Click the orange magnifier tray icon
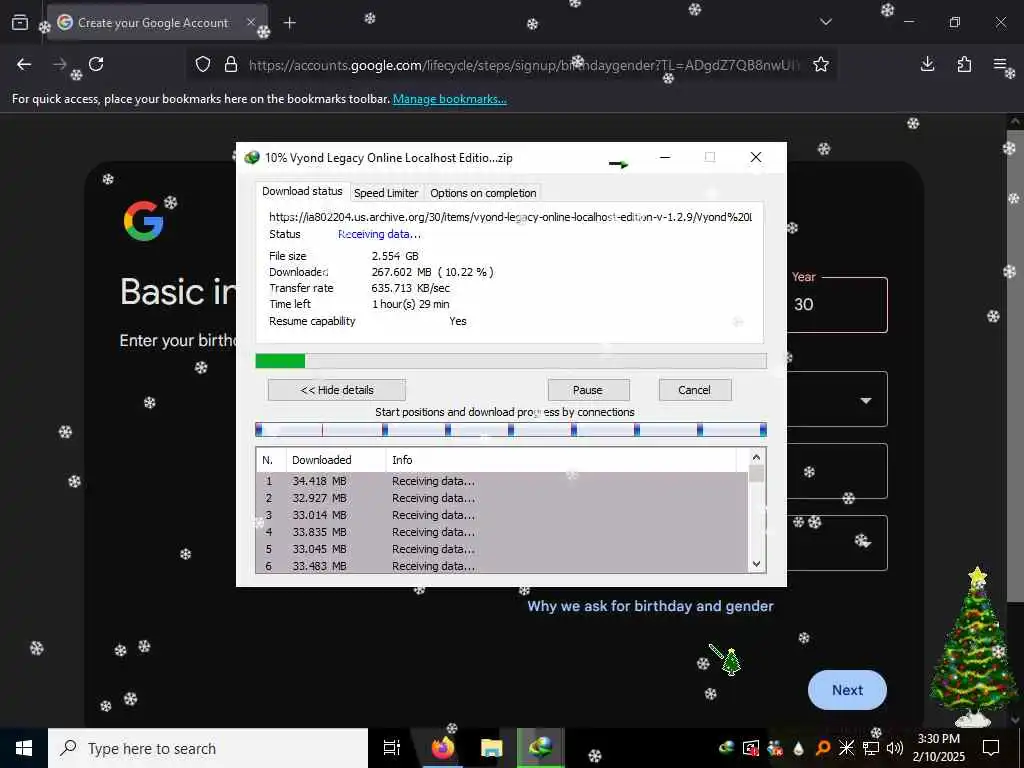Image resolution: width=1024 pixels, height=768 pixels. 822,748
